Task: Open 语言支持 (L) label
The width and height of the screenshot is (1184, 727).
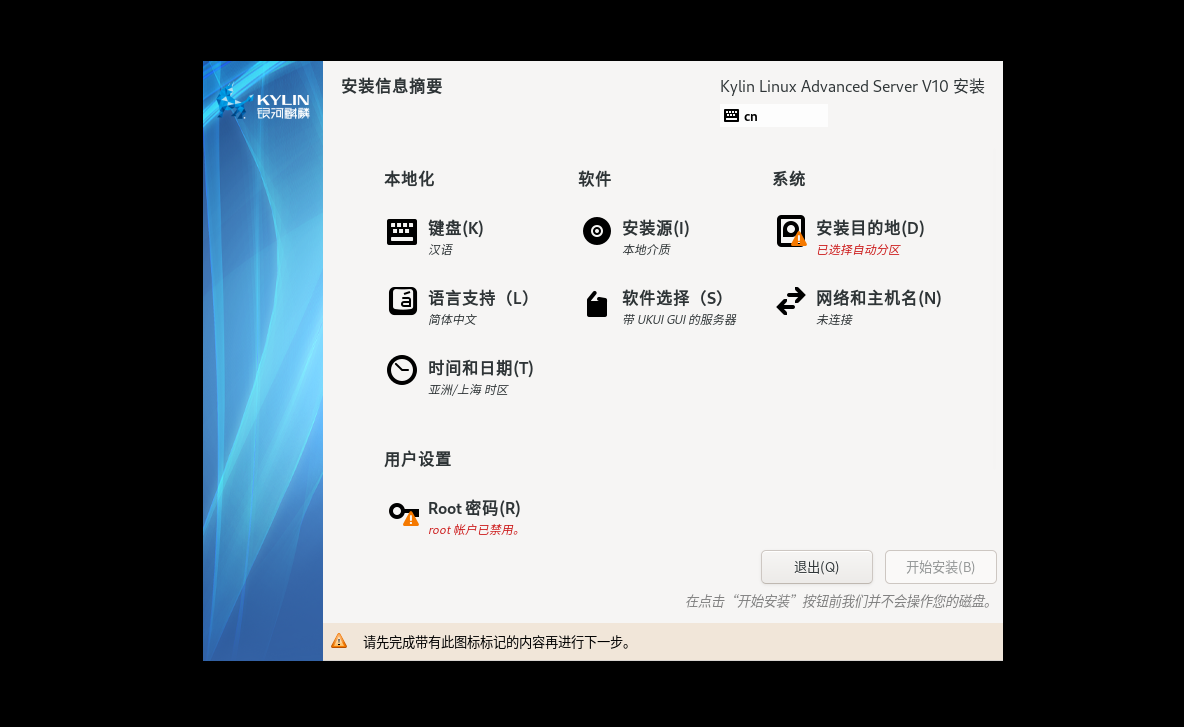Action: tap(478, 298)
